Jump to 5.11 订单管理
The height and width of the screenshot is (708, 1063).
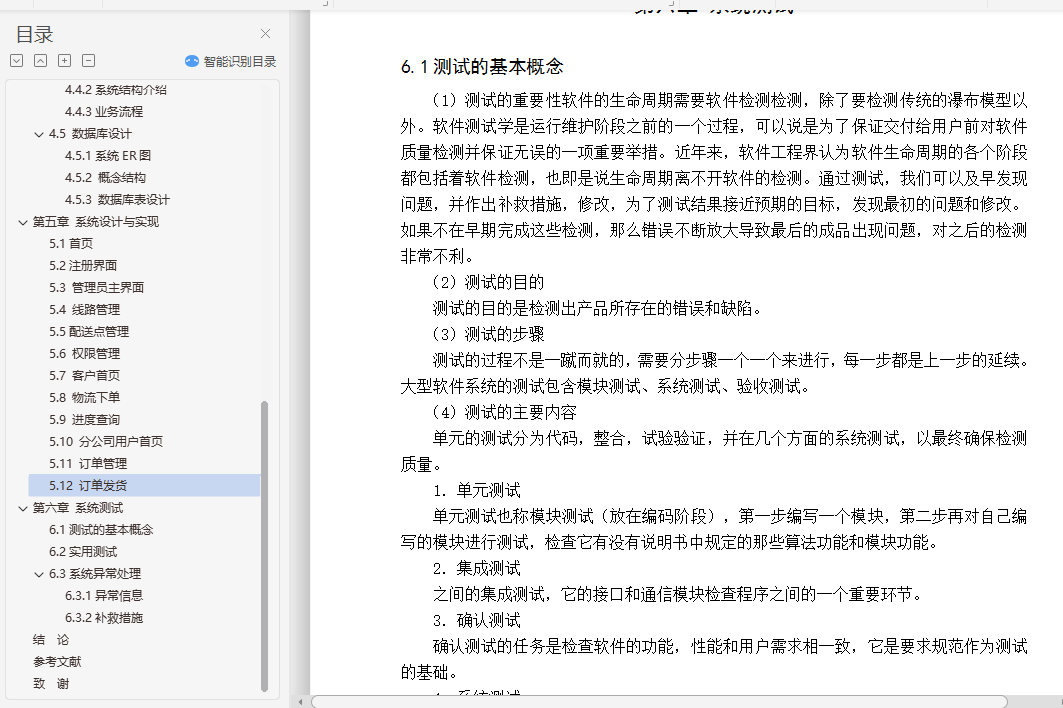87,464
